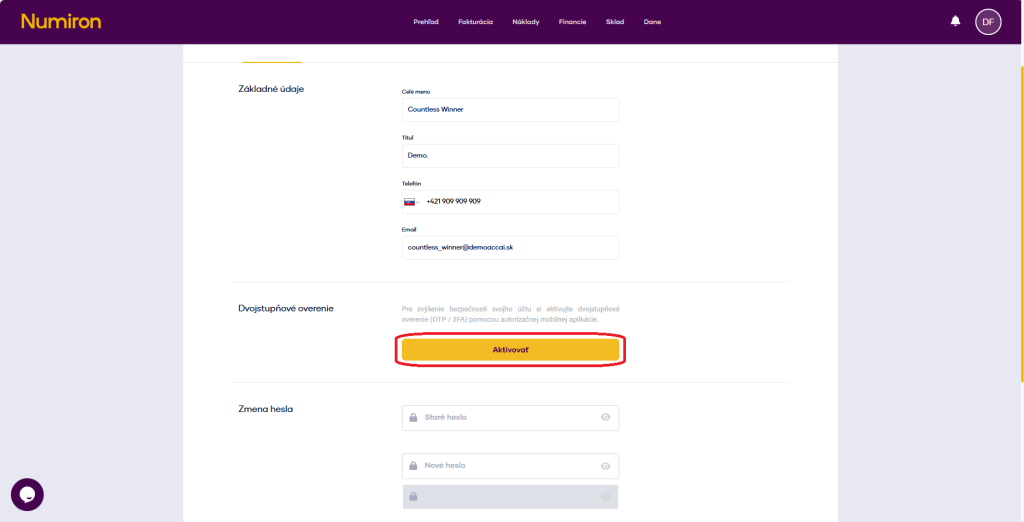Select the Sklad navigation item
Viewport: 1024px width, 522px height.
point(614,22)
